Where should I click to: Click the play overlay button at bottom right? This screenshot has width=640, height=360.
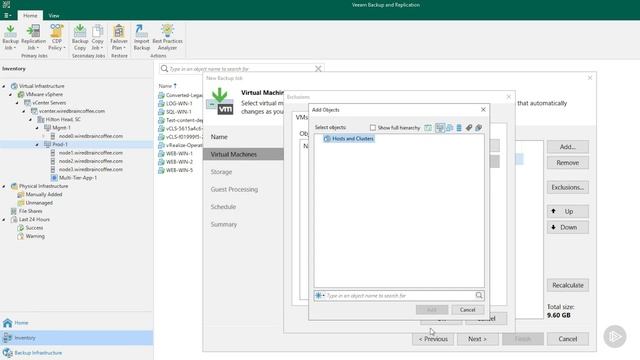615,336
